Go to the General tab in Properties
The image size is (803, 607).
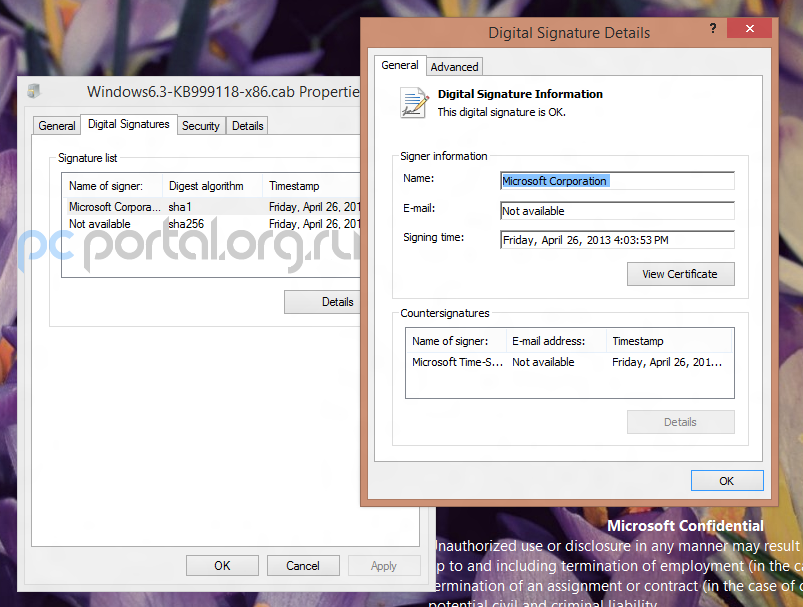(x=57, y=126)
